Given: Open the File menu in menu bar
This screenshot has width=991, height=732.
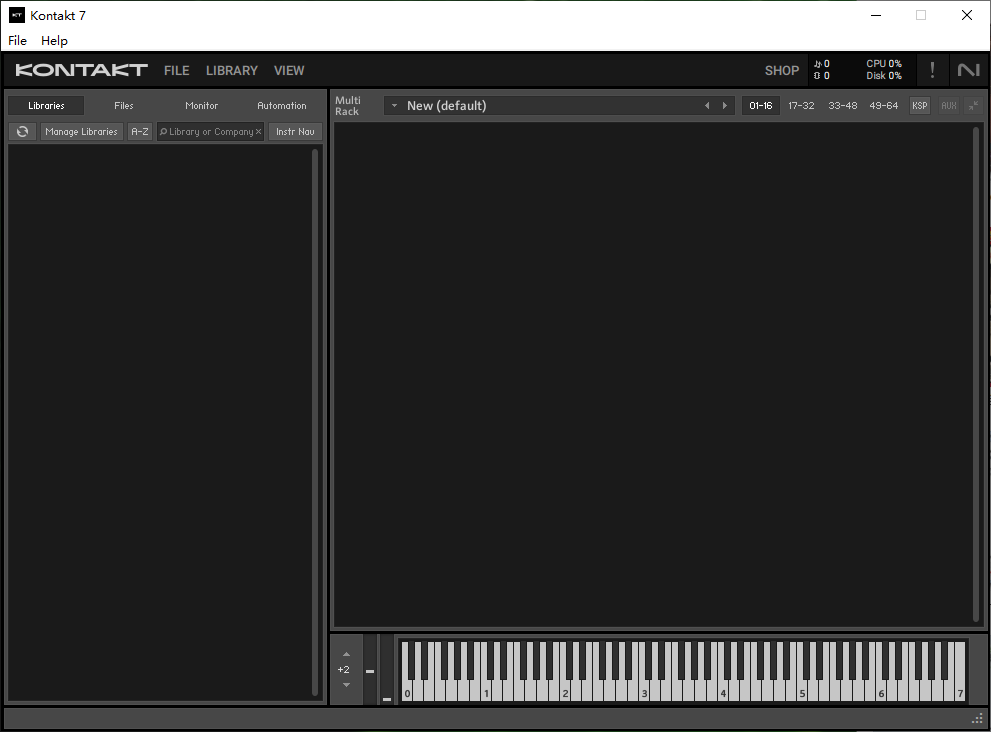Looking at the screenshot, I should [17, 40].
